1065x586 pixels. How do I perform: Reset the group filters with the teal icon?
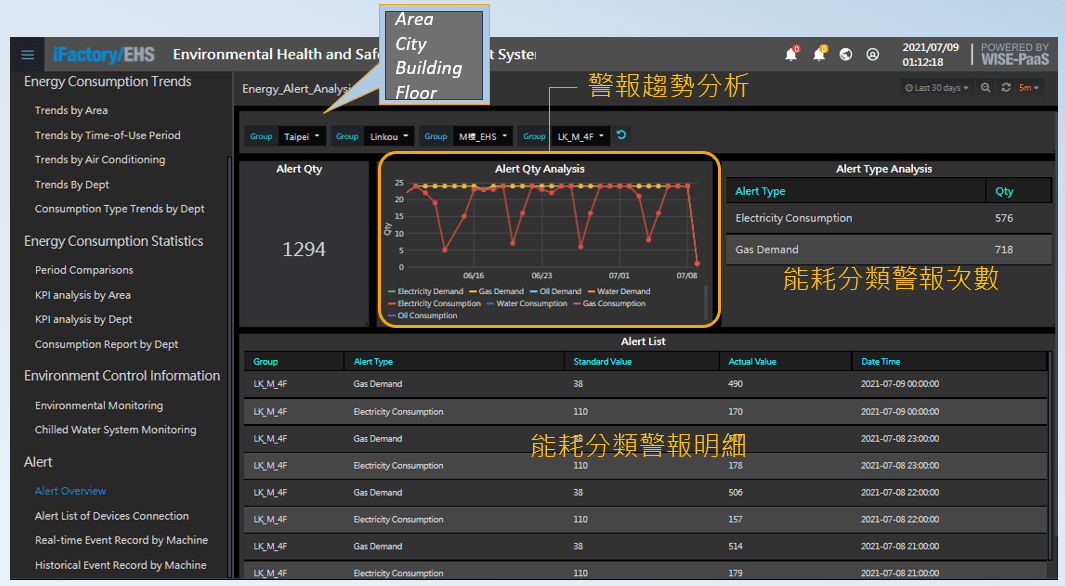[621, 135]
